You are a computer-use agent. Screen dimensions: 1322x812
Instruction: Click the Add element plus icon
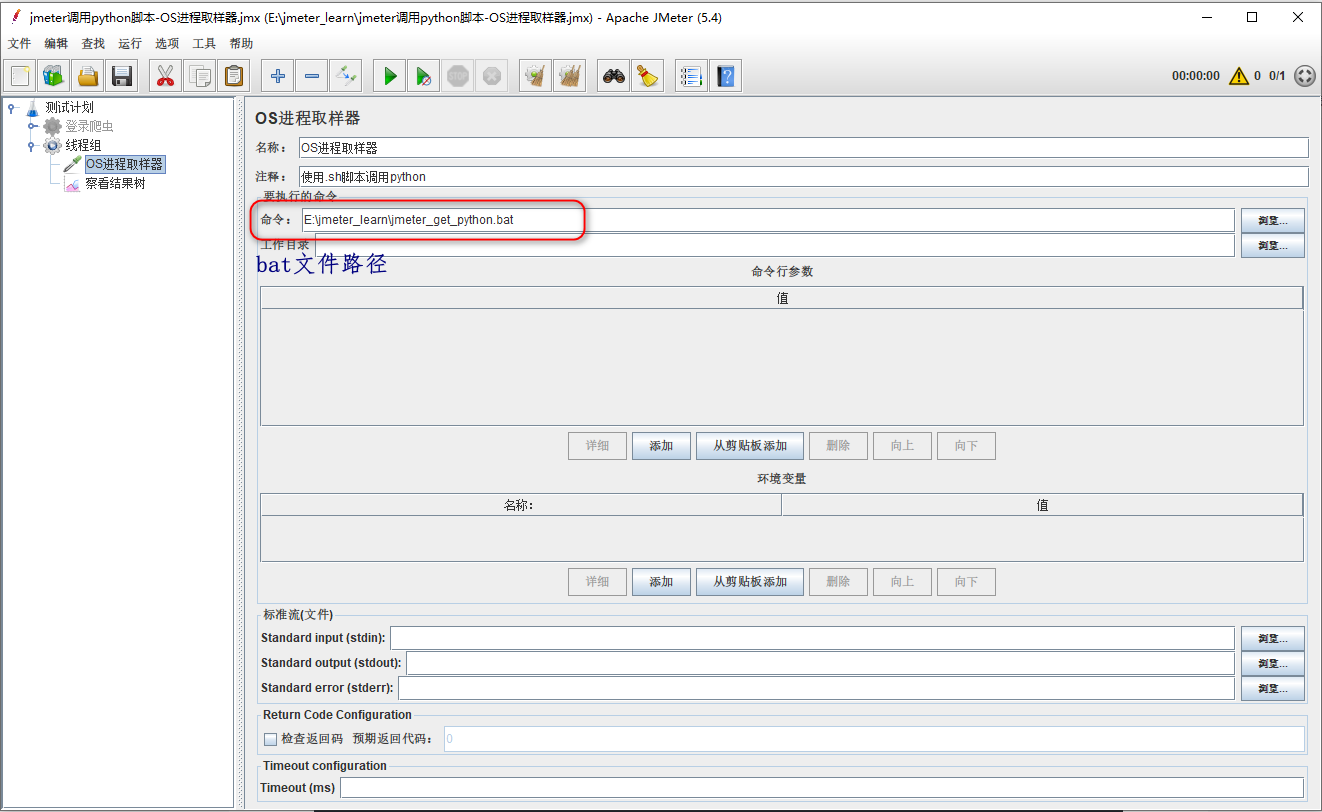[x=277, y=75]
